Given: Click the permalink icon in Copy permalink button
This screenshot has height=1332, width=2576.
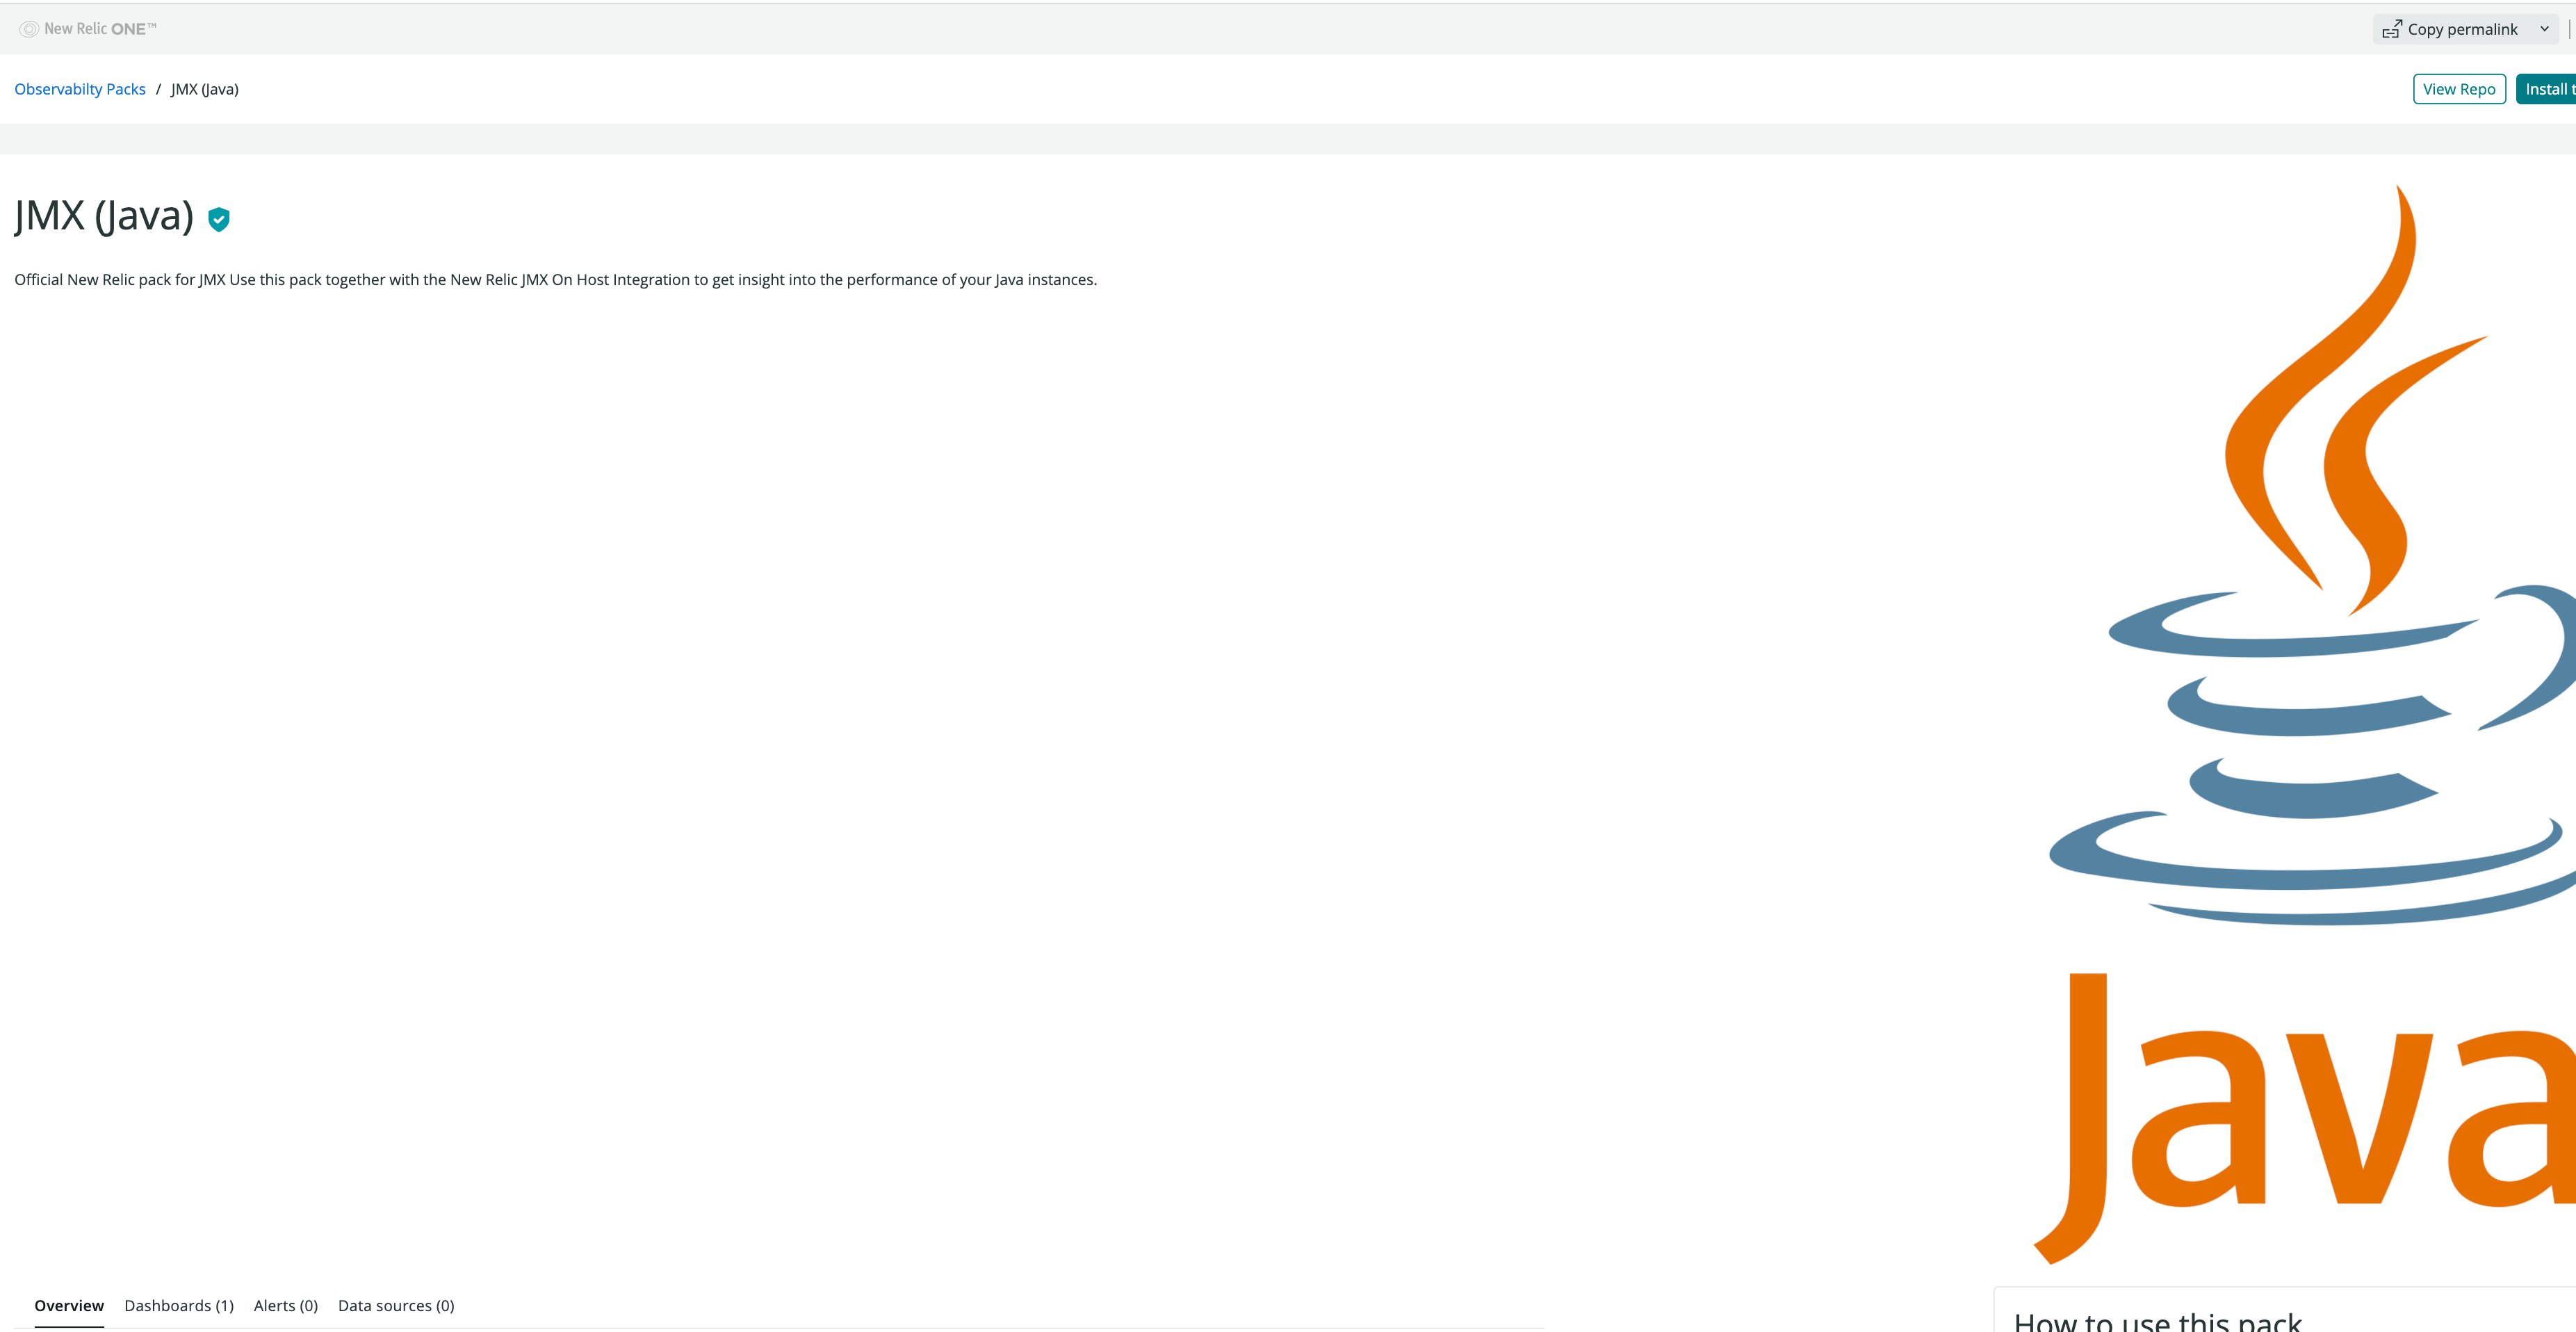Looking at the screenshot, I should click(2392, 28).
